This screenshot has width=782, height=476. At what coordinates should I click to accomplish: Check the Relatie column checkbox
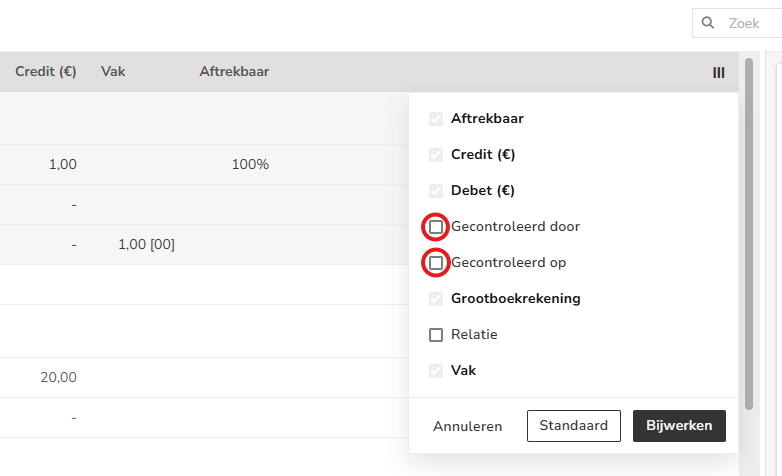point(436,335)
